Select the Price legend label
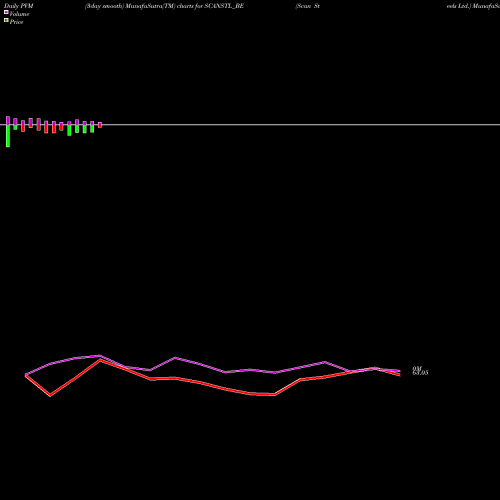This screenshot has width=500, height=500. tap(16, 22)
